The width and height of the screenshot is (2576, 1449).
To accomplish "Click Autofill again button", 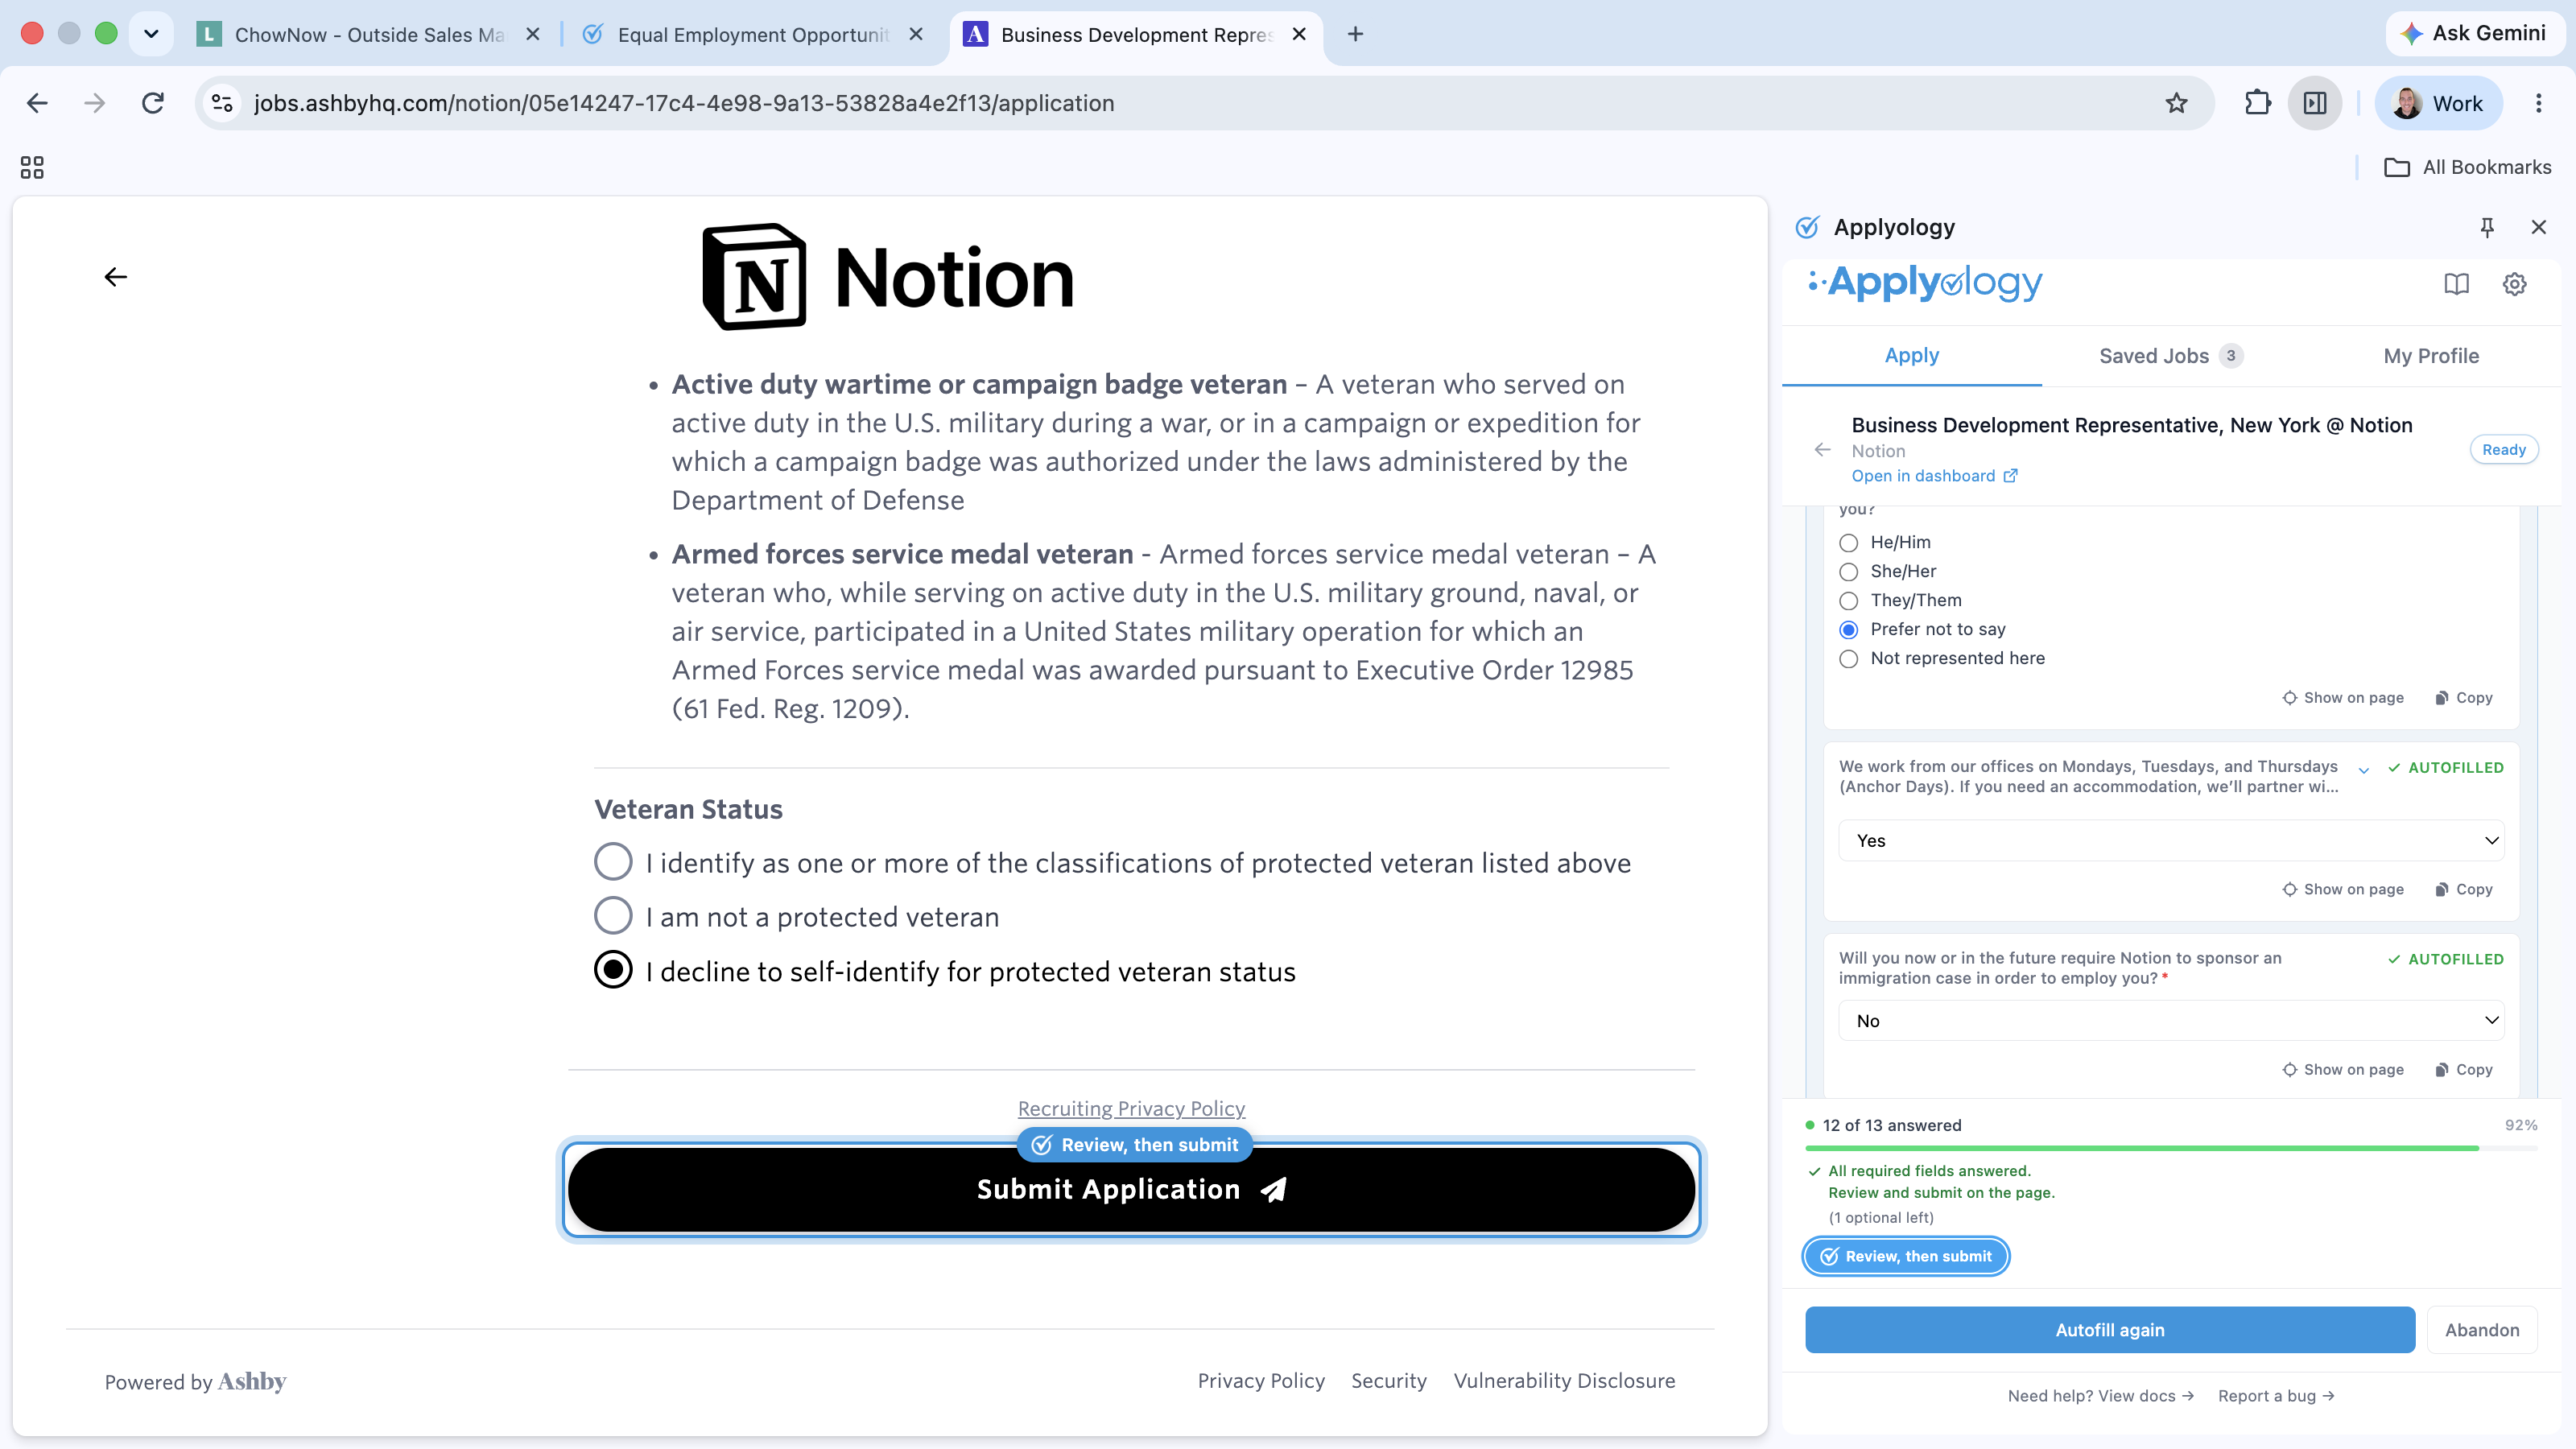I will point(2110,1330).
